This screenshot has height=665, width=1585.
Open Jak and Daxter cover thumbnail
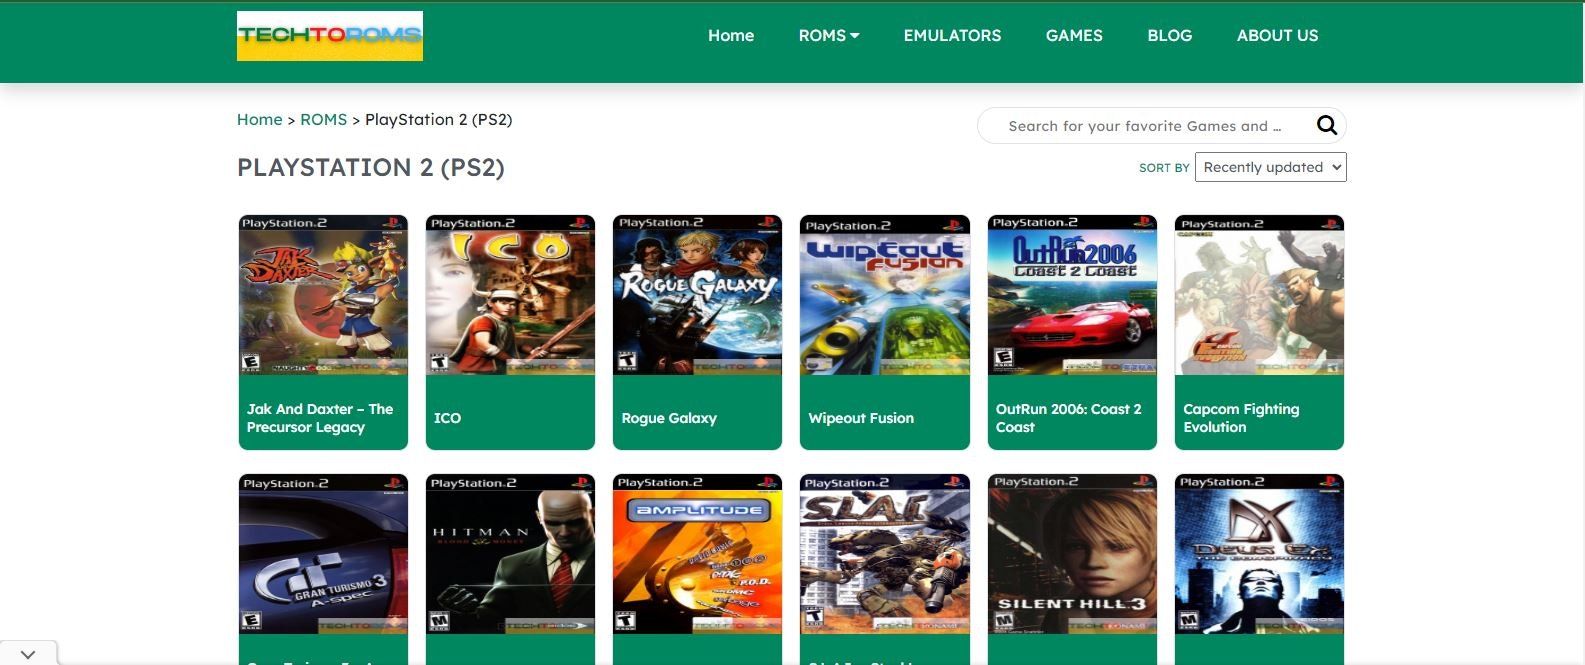[x=323, y=295]
